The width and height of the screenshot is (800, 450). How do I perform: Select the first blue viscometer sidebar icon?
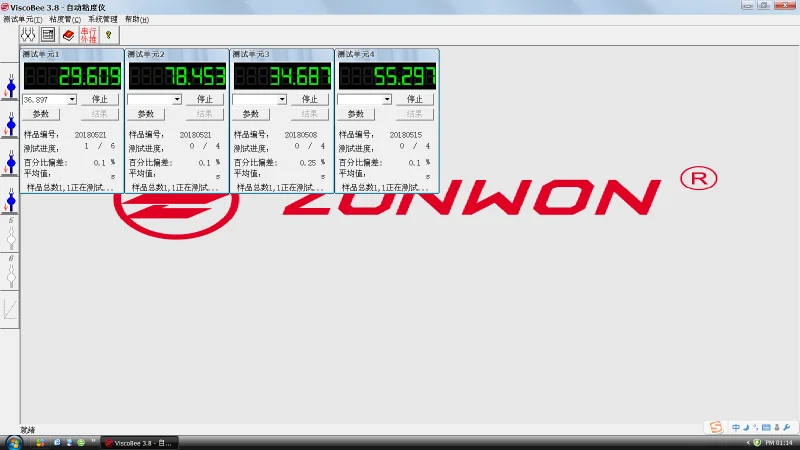pos(10,87)
